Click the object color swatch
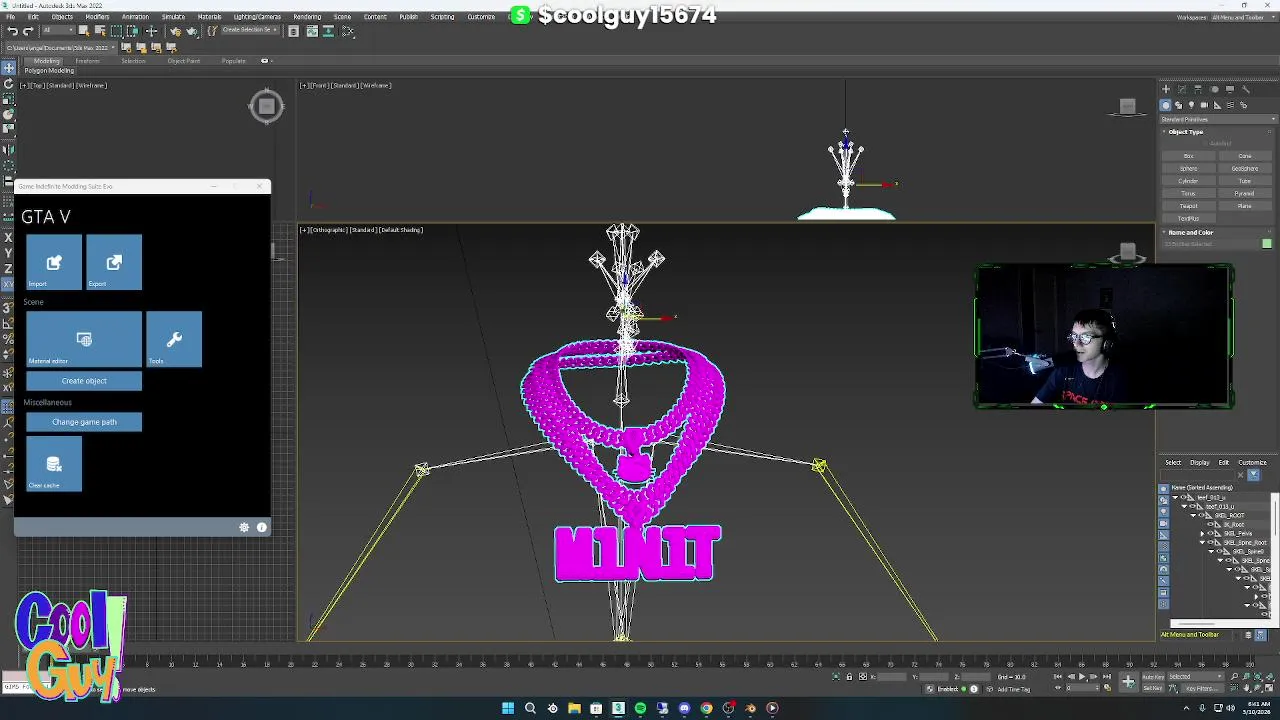The width and height of the screenshot is (1280, 720). 1267,243
